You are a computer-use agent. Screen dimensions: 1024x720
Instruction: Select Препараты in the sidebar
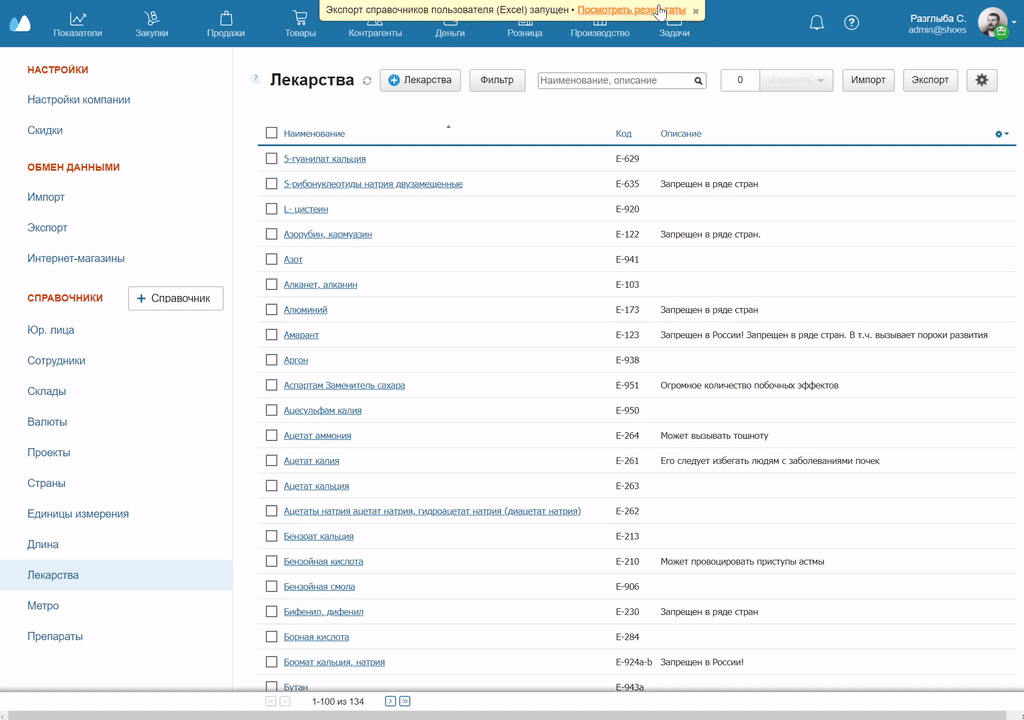point(55,636)
